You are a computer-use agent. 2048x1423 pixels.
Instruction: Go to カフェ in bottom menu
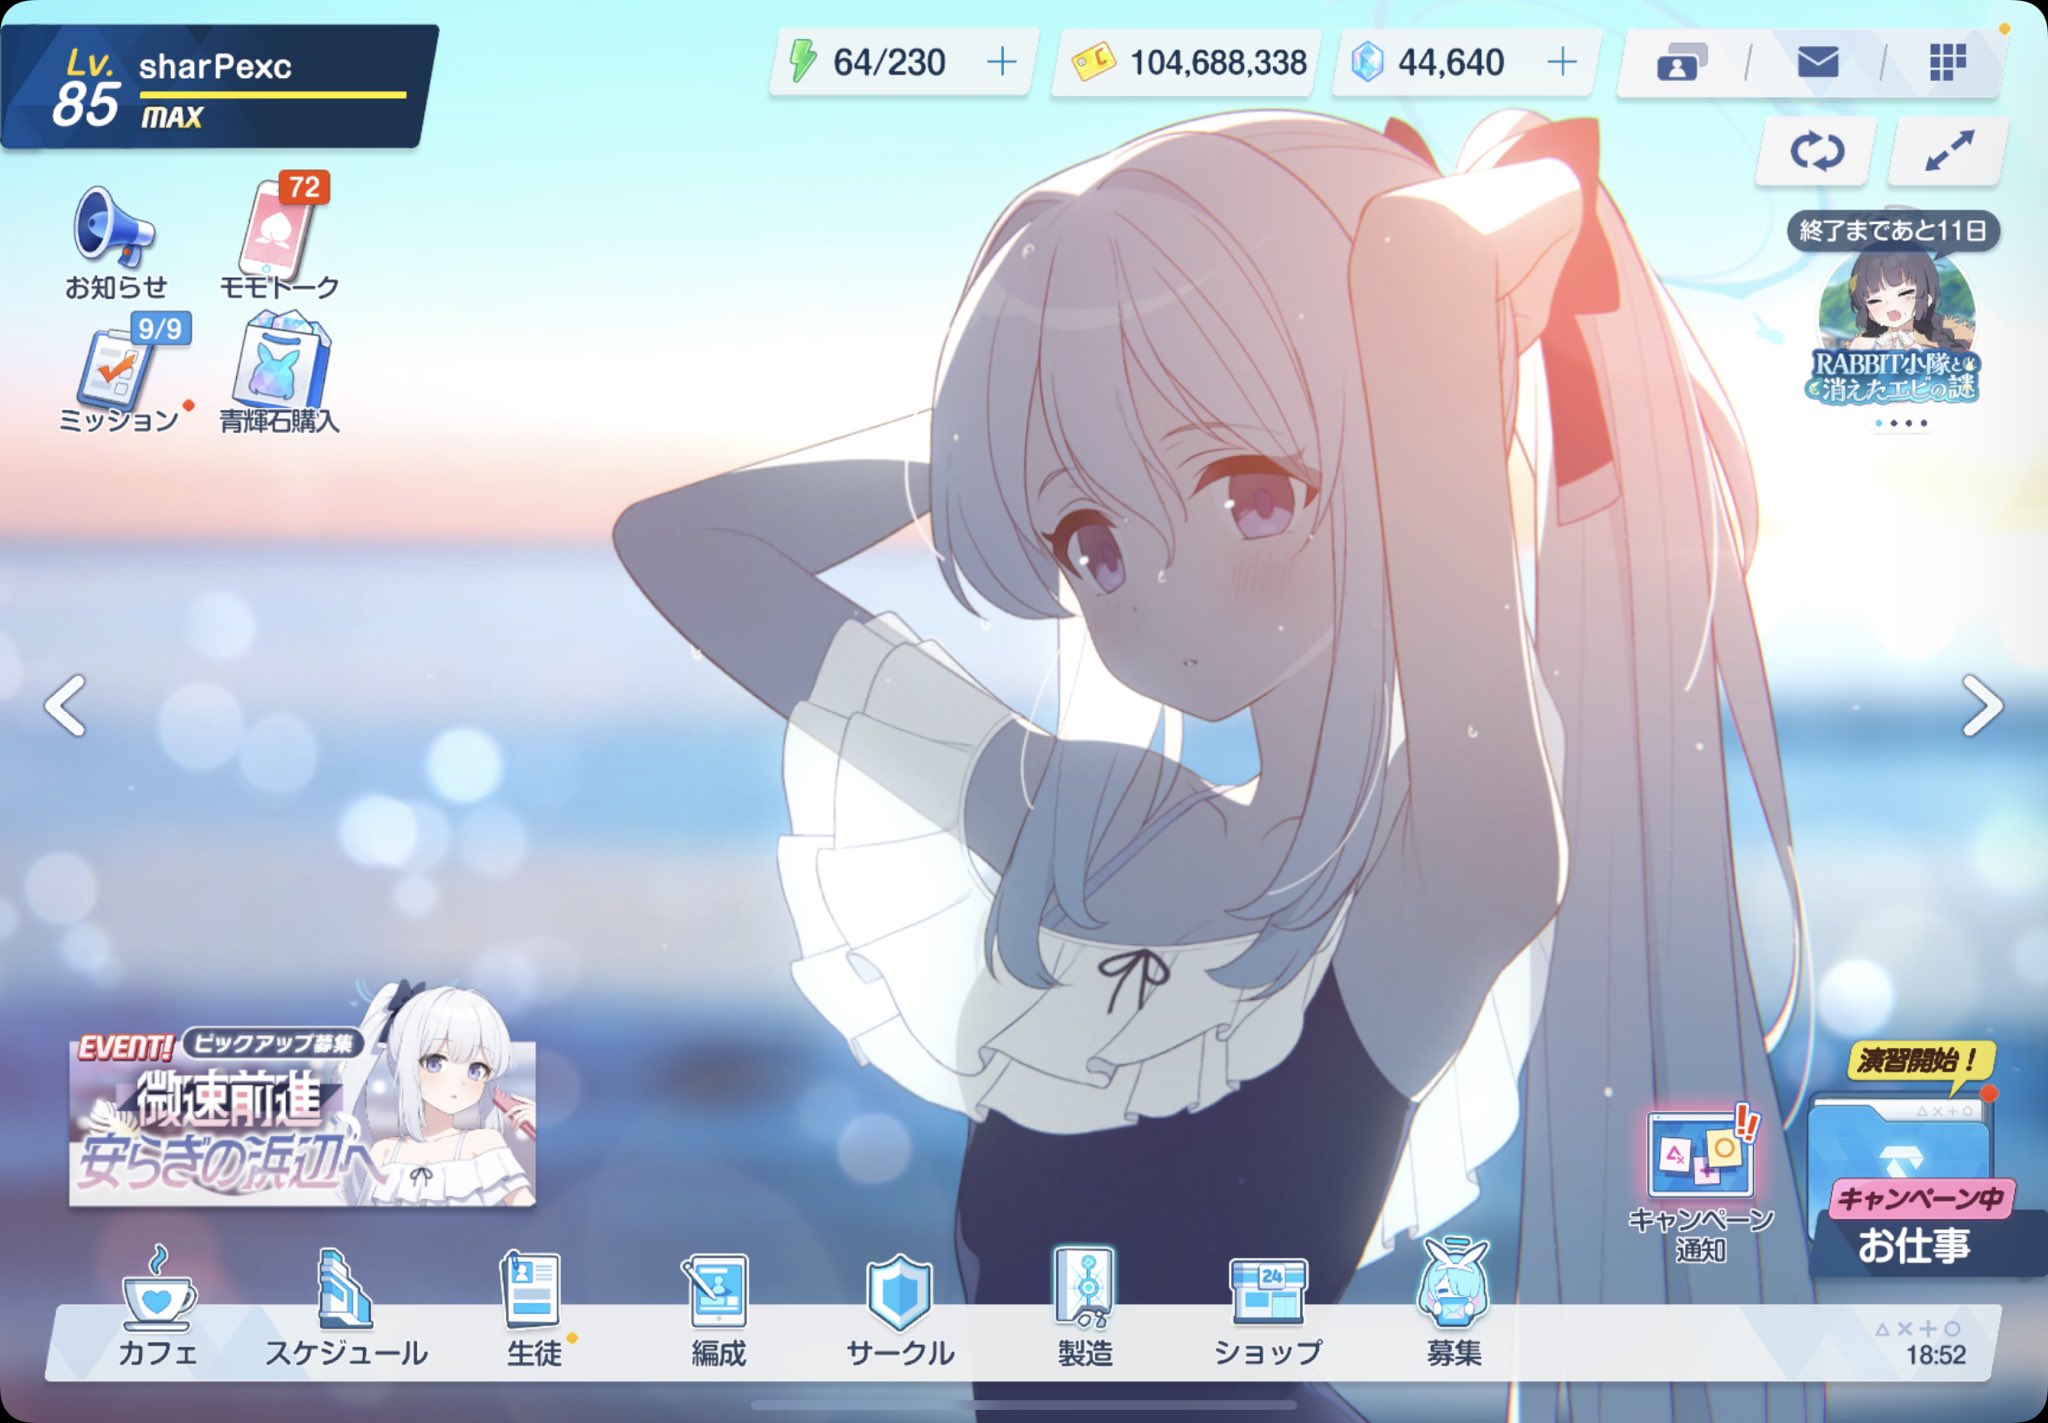coord(158,1305)
